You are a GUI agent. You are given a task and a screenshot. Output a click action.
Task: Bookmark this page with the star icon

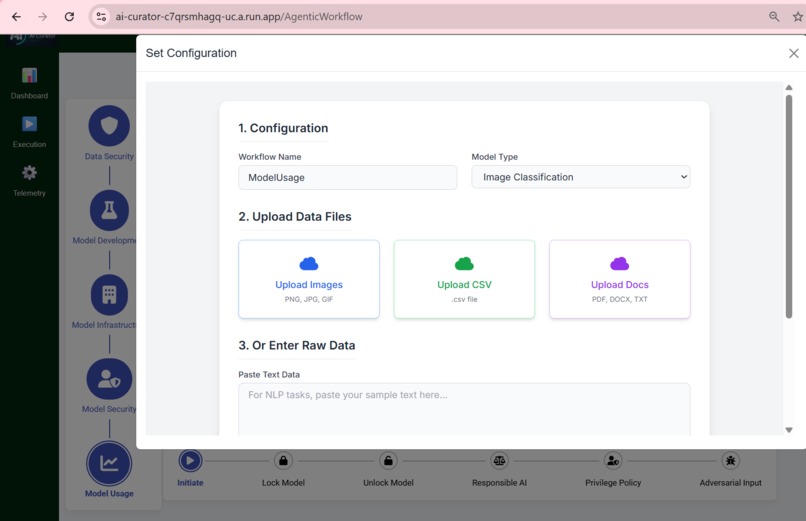click(798, 16)
